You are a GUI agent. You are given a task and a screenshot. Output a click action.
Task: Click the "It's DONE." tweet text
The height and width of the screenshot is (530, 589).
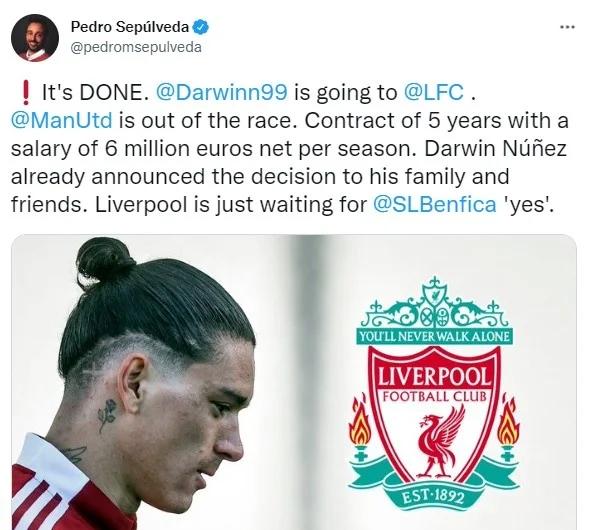pyautogui.click(x=93, y=92)
